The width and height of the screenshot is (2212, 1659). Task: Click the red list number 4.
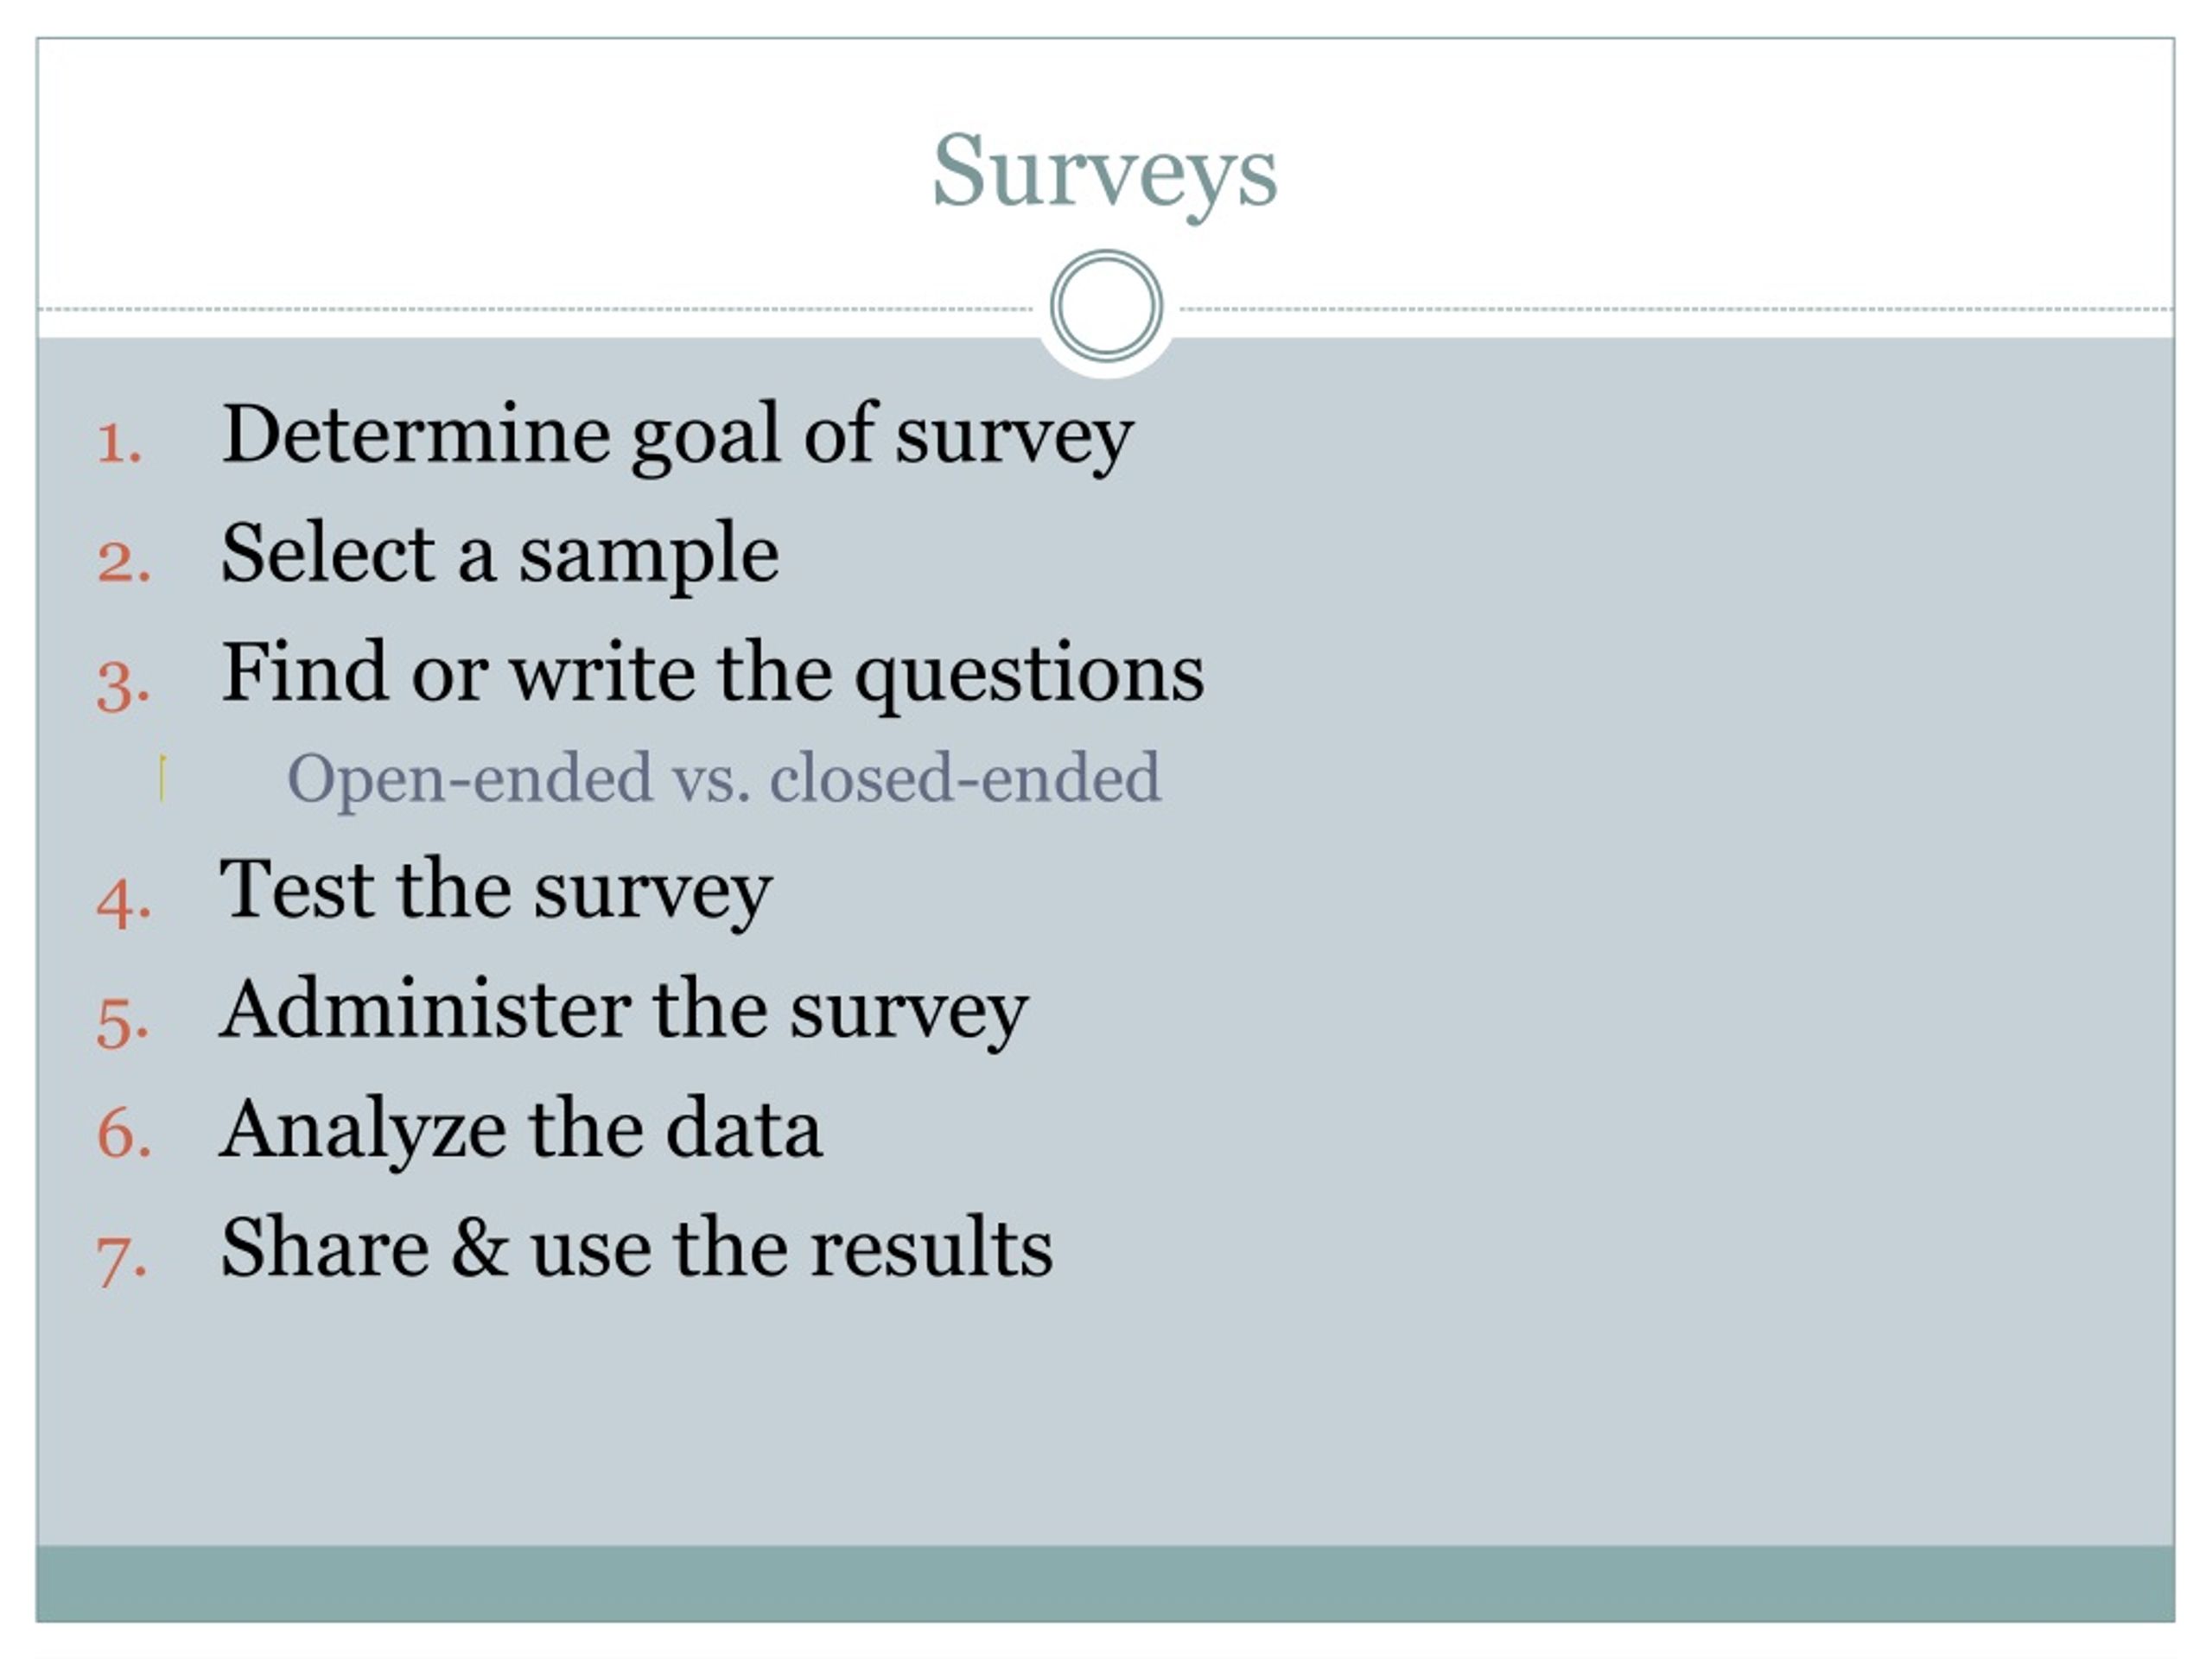pos(124,902)
